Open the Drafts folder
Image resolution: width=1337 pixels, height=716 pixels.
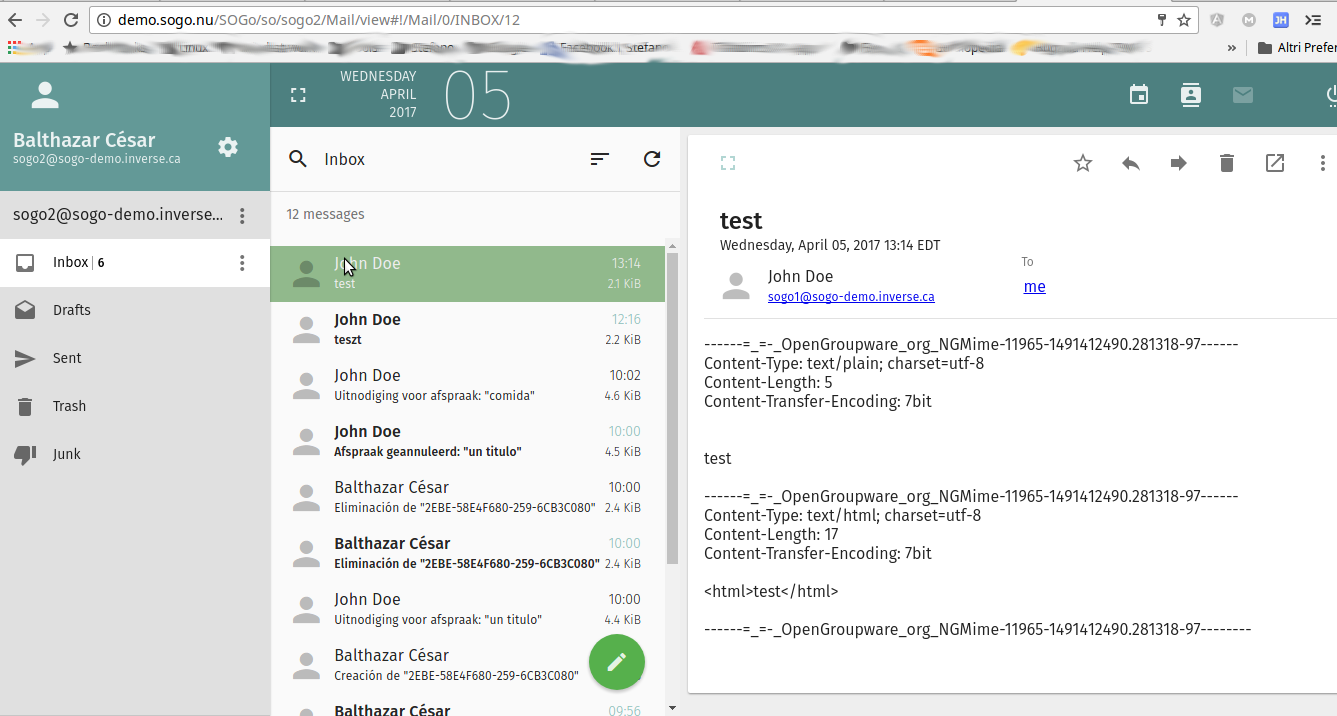point(72,310)
